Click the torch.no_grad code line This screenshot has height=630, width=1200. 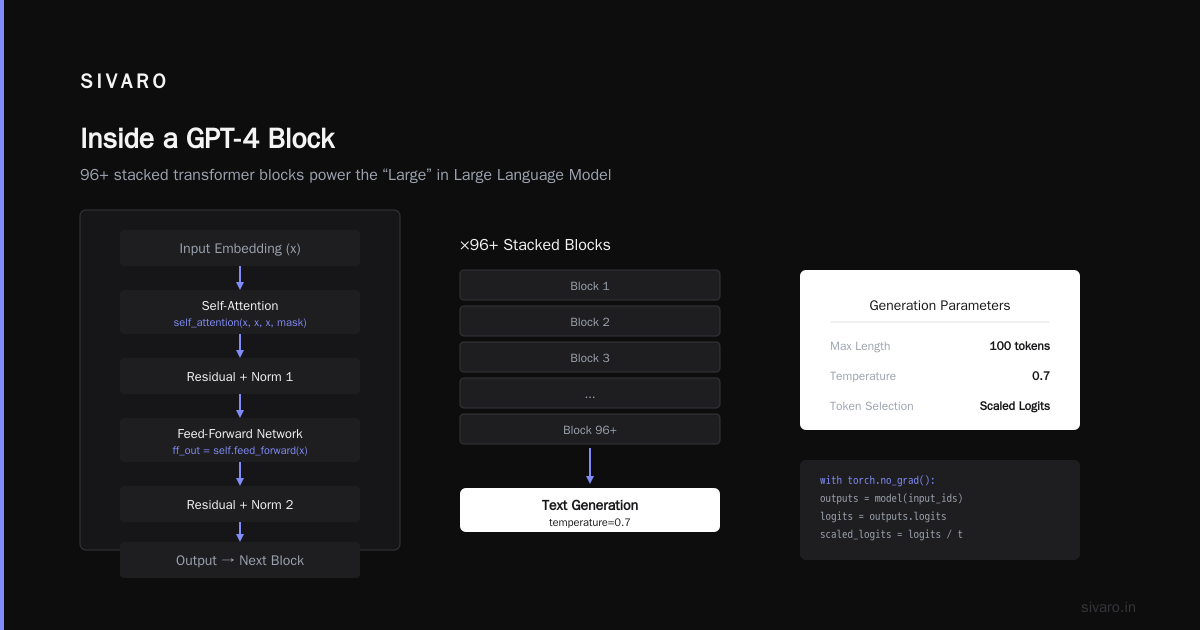(877, 480)
